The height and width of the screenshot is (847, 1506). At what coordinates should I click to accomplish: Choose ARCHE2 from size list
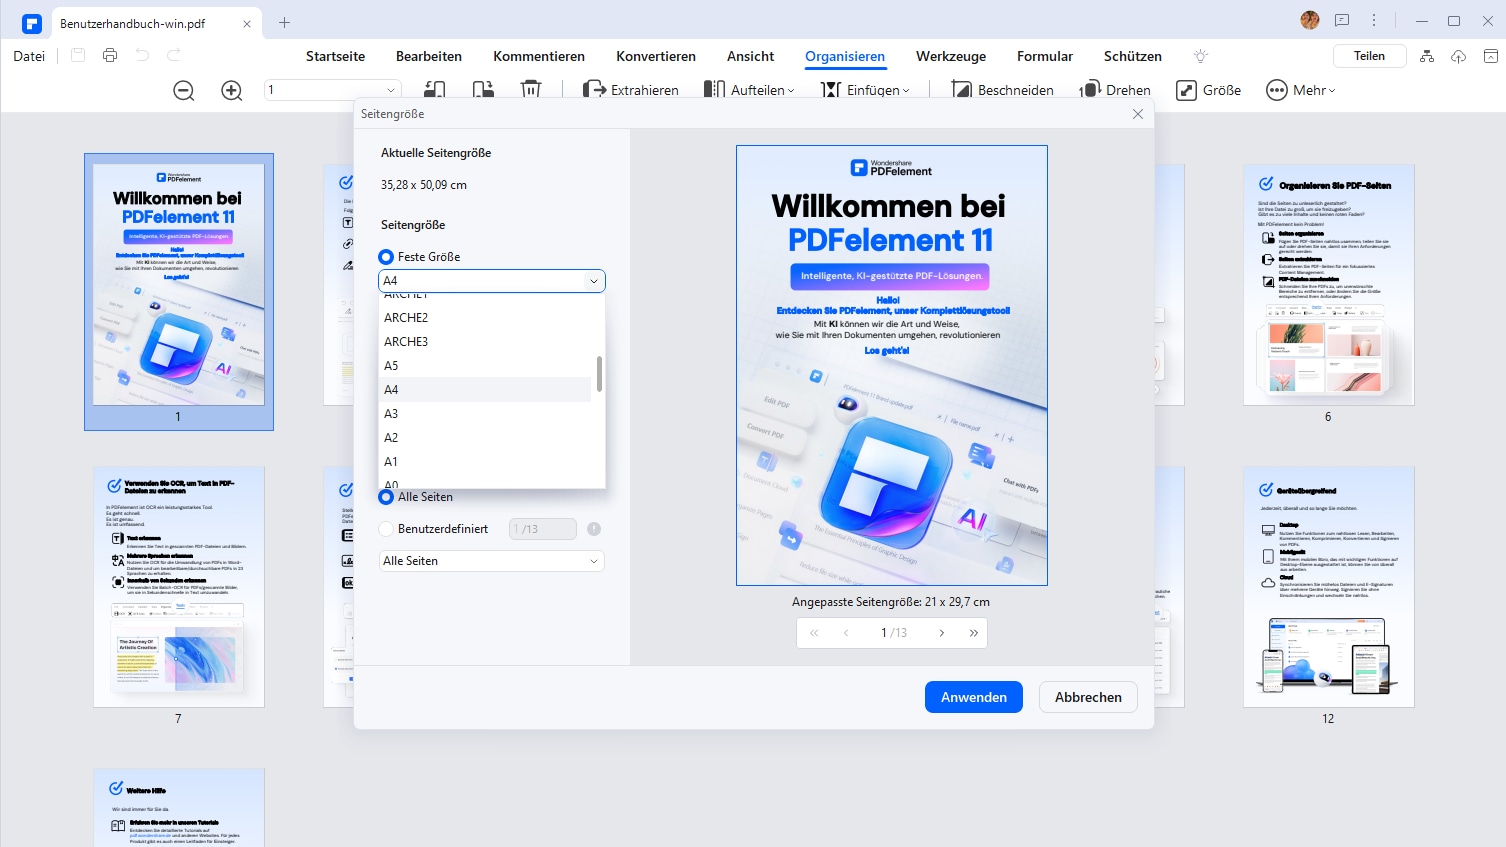click(x=486, y=318)
